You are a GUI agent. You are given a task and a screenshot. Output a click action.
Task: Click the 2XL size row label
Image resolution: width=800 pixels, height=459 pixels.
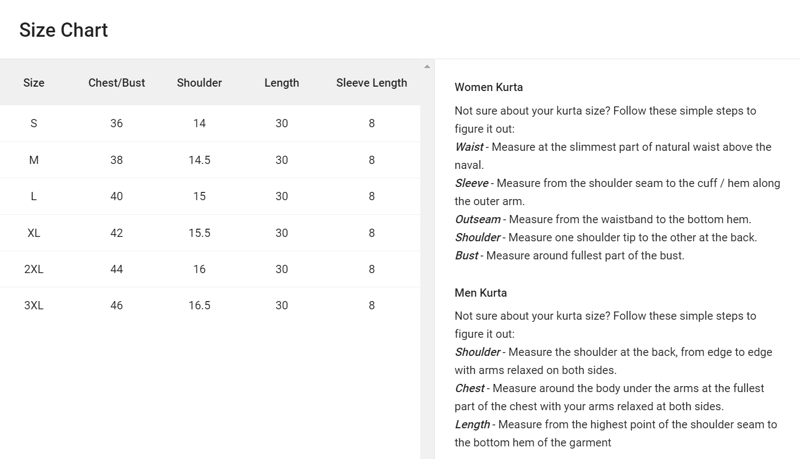pyautogui.click(x=34, y=269)
